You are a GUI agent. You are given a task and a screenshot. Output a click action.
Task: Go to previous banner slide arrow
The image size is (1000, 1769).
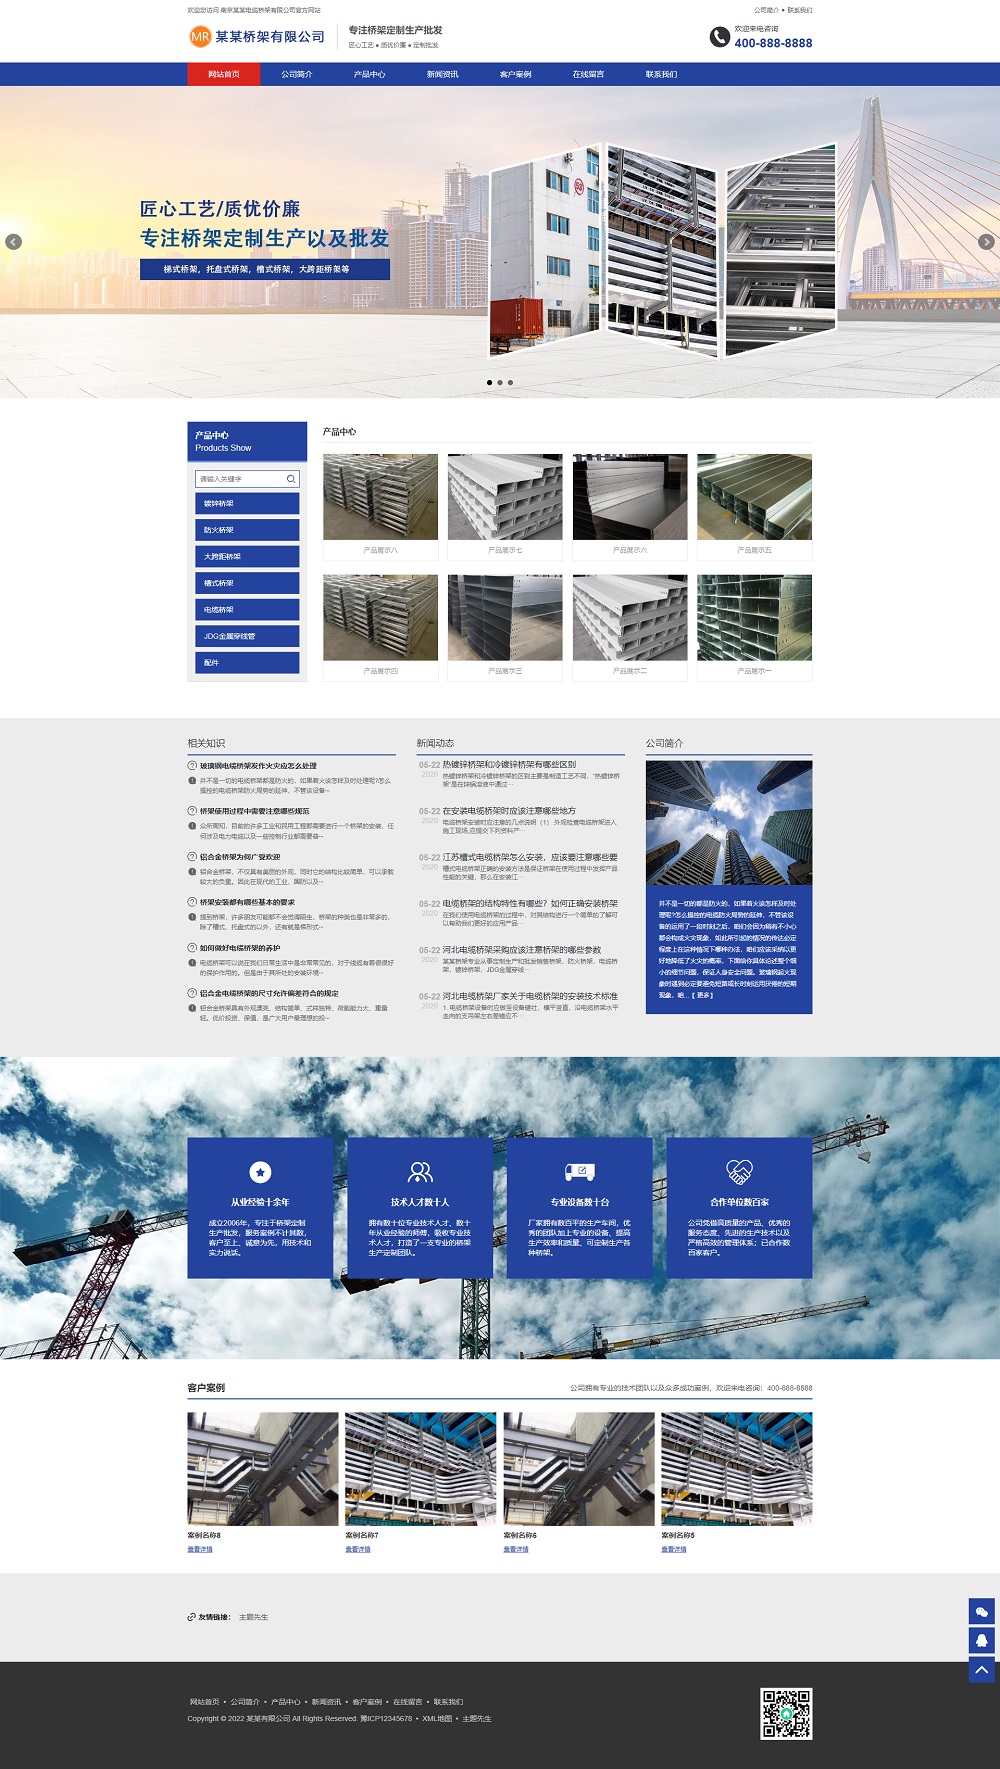(x=13, y=242)
